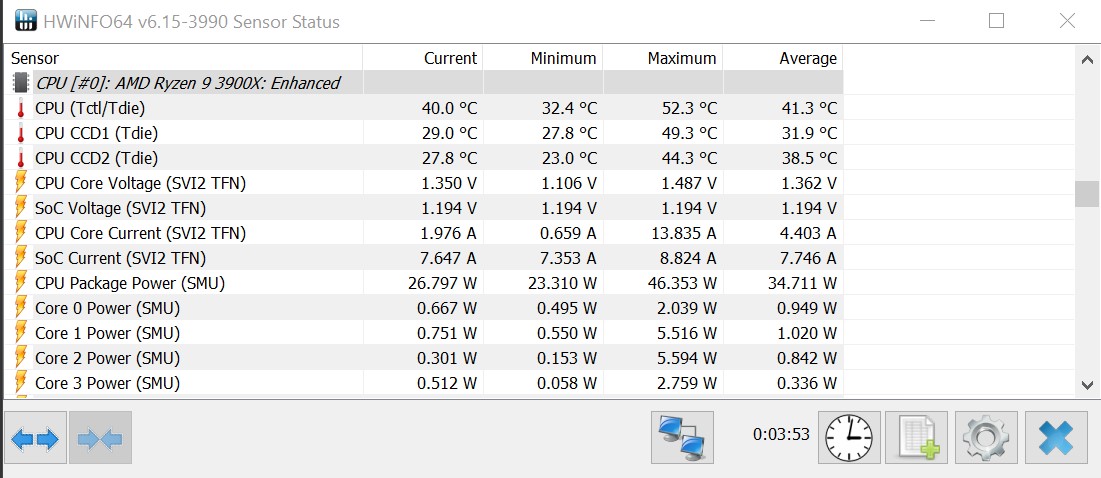The image size is (1101, 478).
Task: Click the Current column header
Action: [x=423, y=58]
